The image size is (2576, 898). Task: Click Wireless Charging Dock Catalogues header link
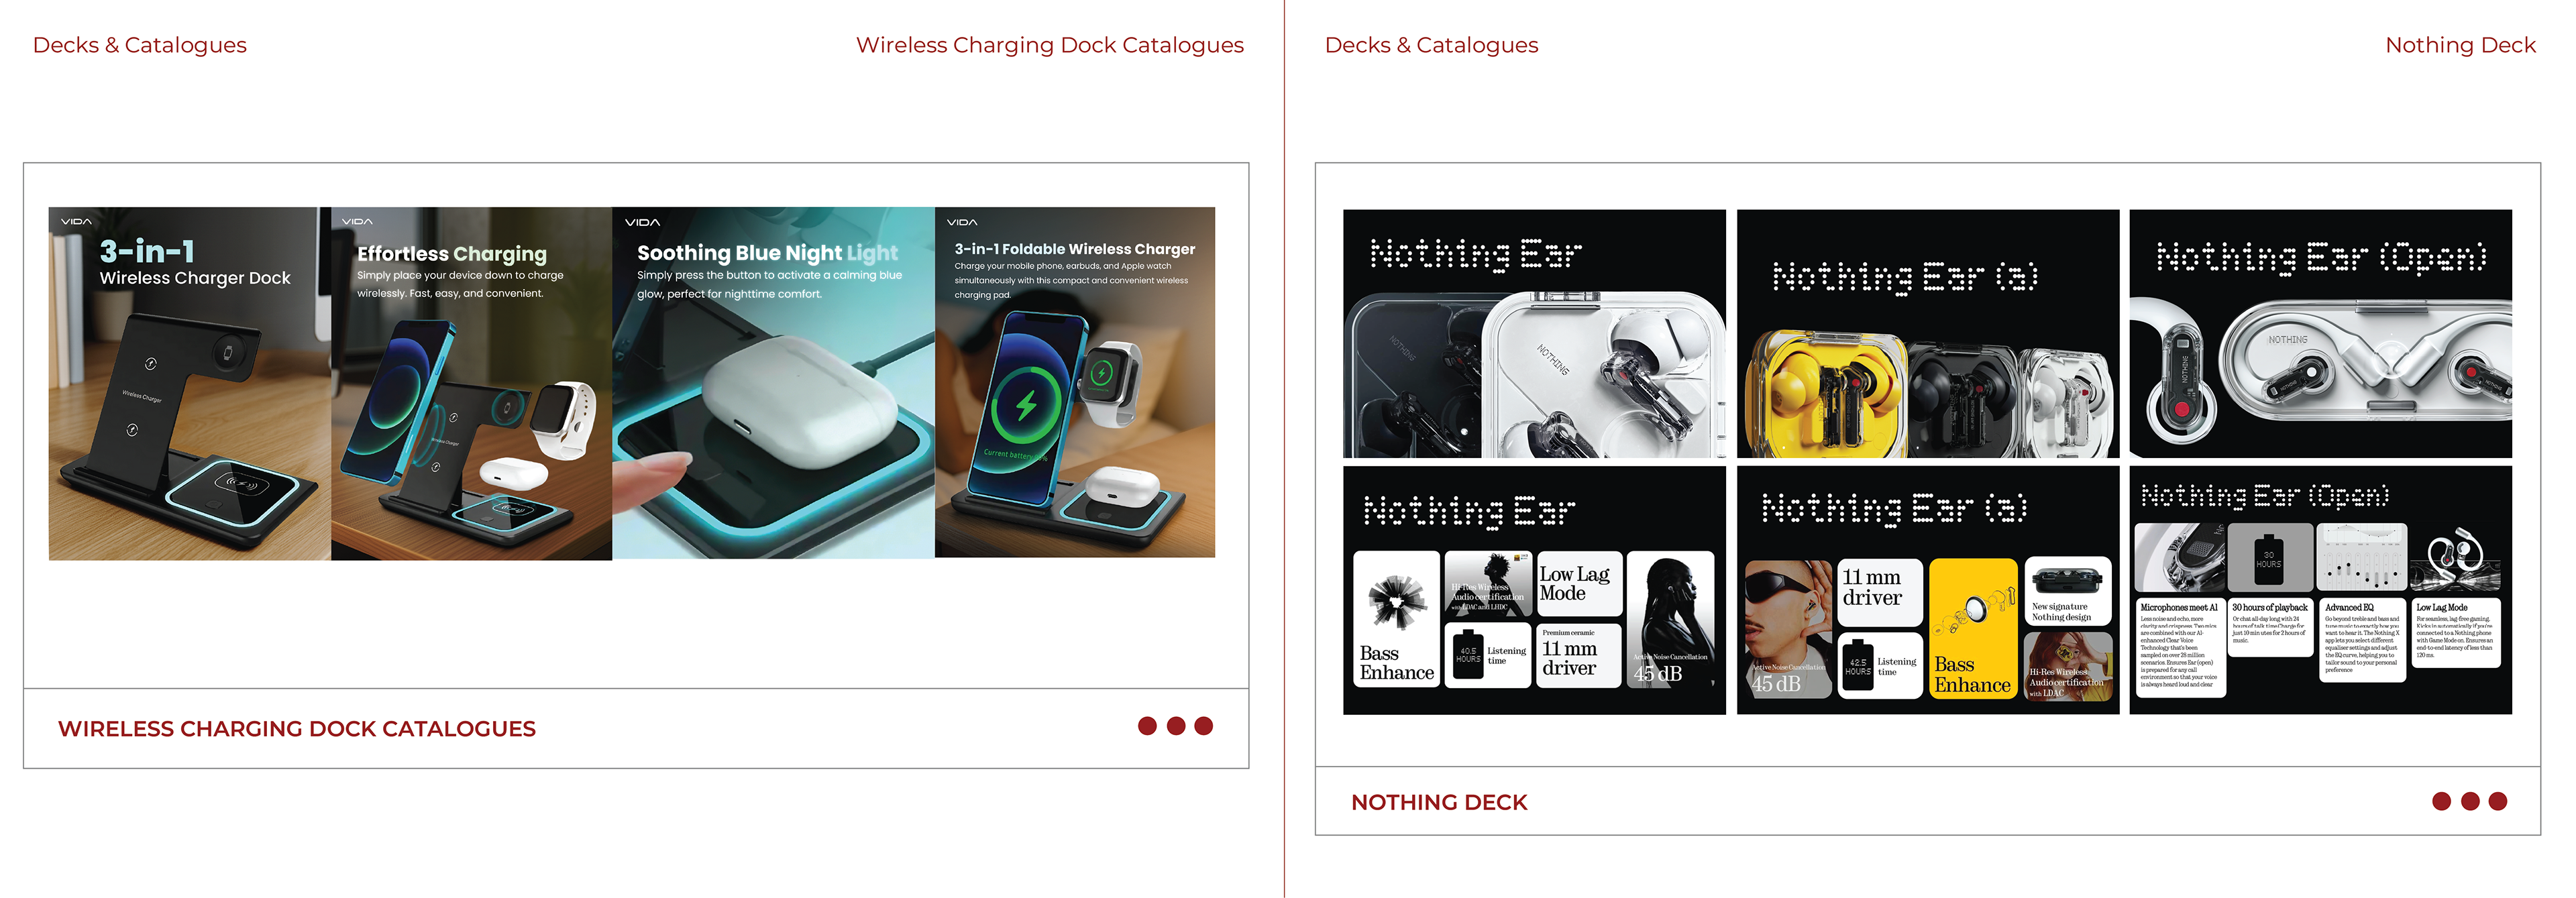(1050, 45)
